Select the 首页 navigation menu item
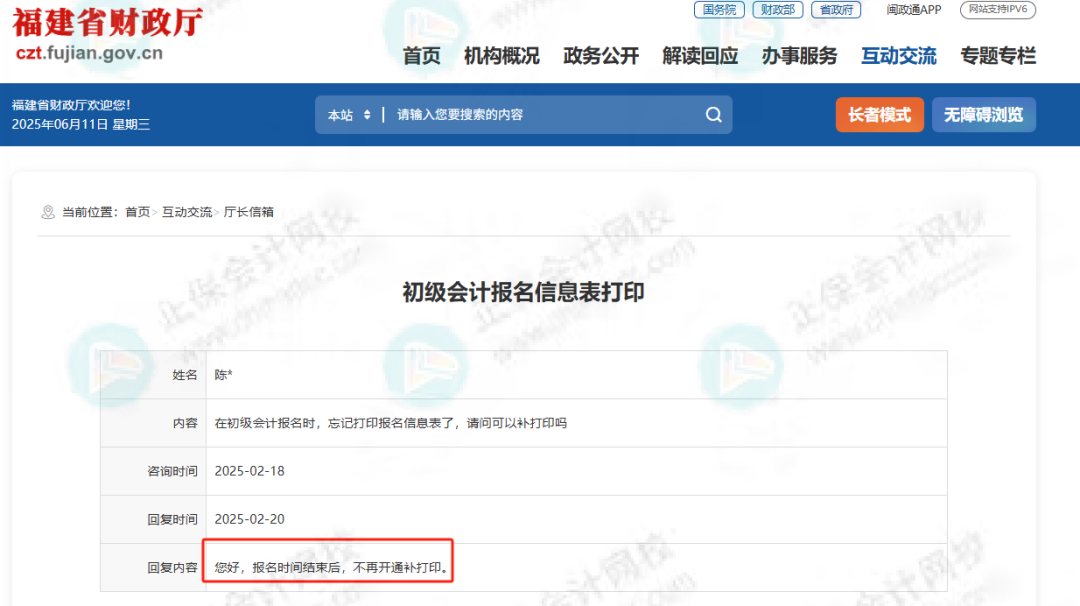Image resolution: width=1080 pixels, height=606 pixels. pyautogui.click(x=420, y=56)
